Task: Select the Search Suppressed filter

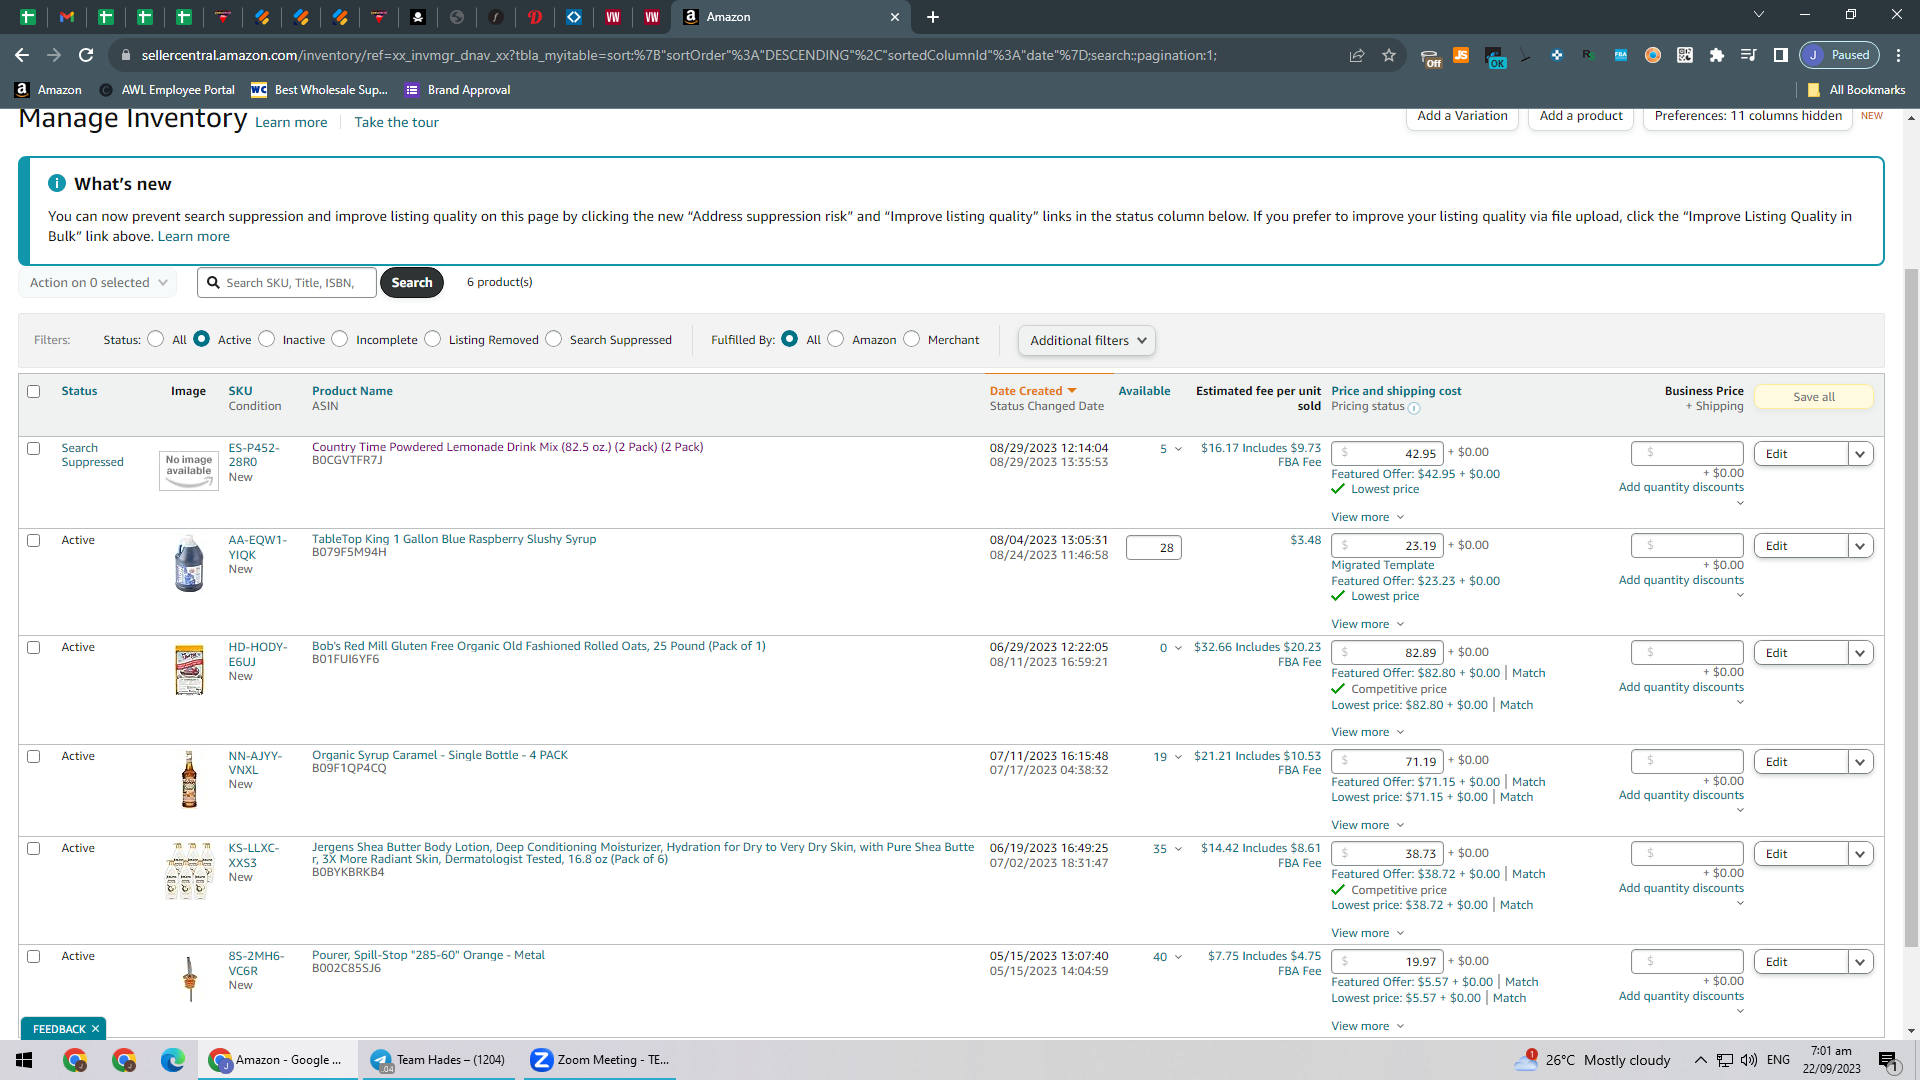Action: click(554, 339)
